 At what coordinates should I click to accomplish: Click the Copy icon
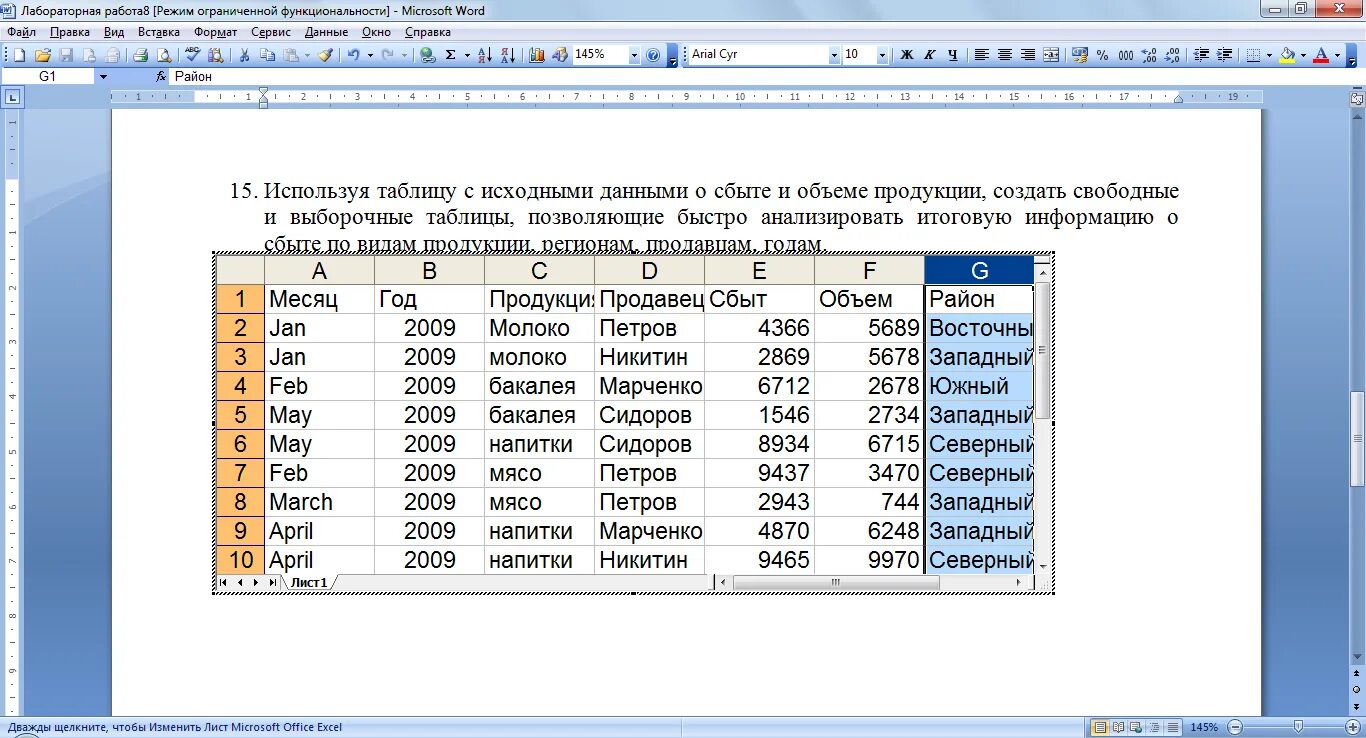[x=268, y=55]
